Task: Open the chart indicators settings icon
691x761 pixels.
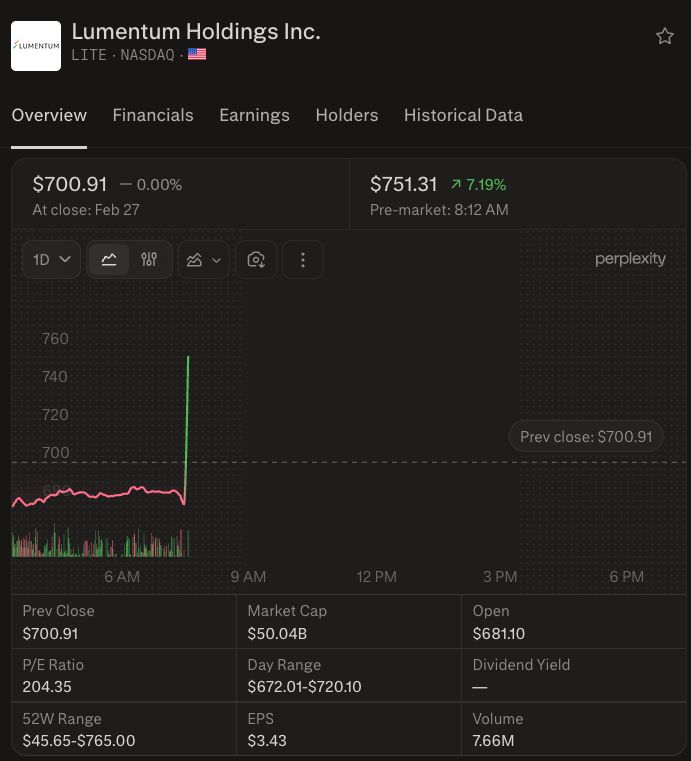Action: (x=149, y=260)
